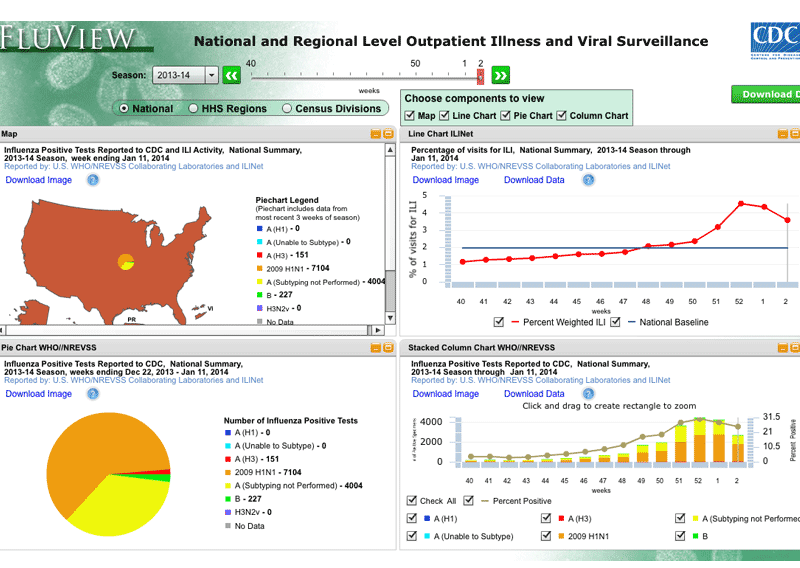Image resolution: width=800 pixels, height=568 pixels.
Task: Click the week 52 stacked column bar
Action: click(x=699, y=440)
